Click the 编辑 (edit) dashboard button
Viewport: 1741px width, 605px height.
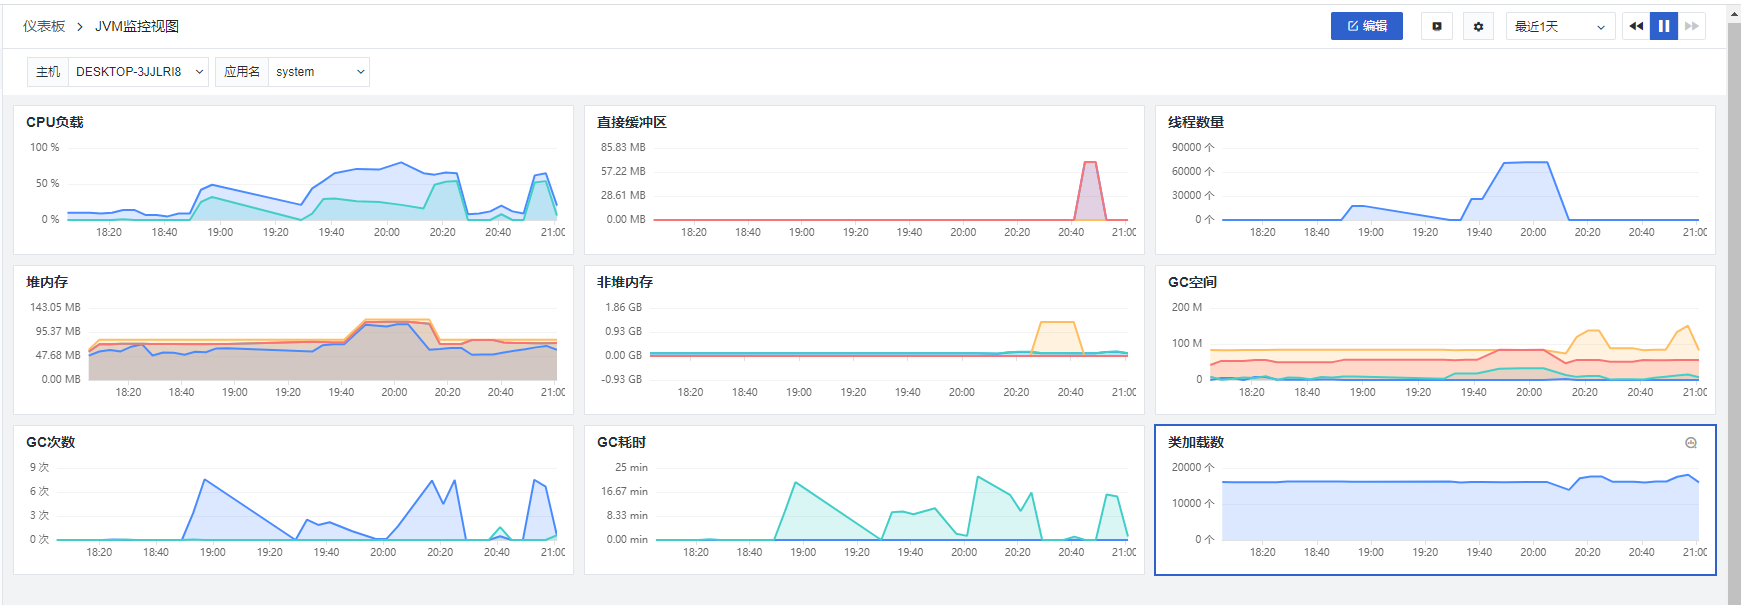click(1366, 26)
